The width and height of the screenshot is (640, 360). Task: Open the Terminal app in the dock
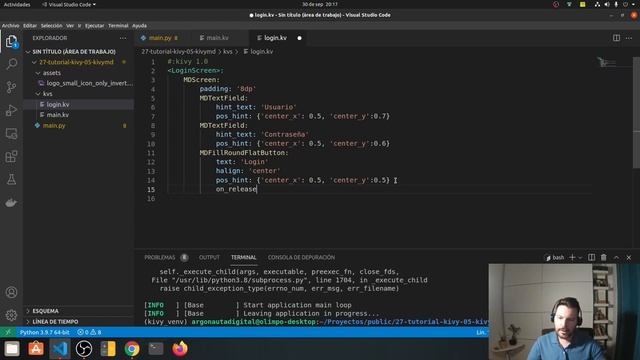point(156,349)
